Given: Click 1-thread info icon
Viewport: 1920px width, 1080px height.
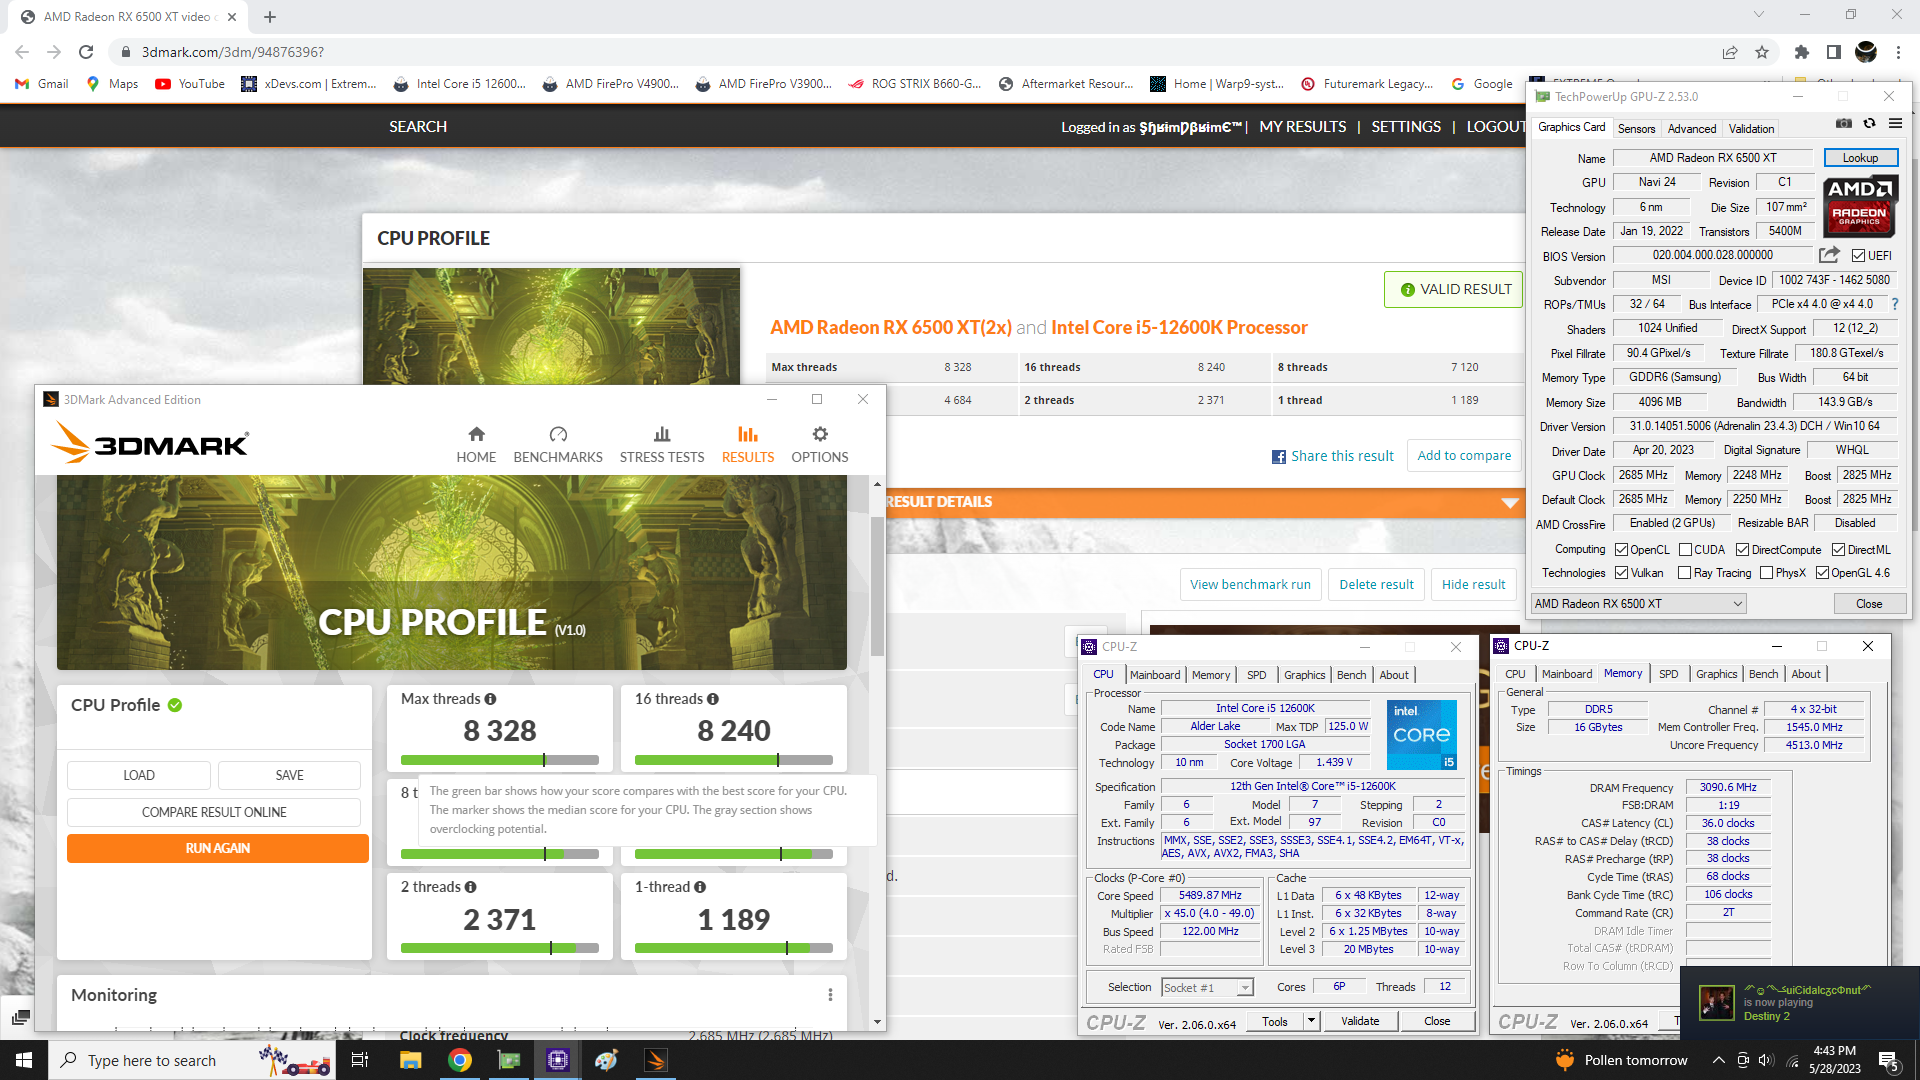Looking at the screenshot, I should pos(700,887).
